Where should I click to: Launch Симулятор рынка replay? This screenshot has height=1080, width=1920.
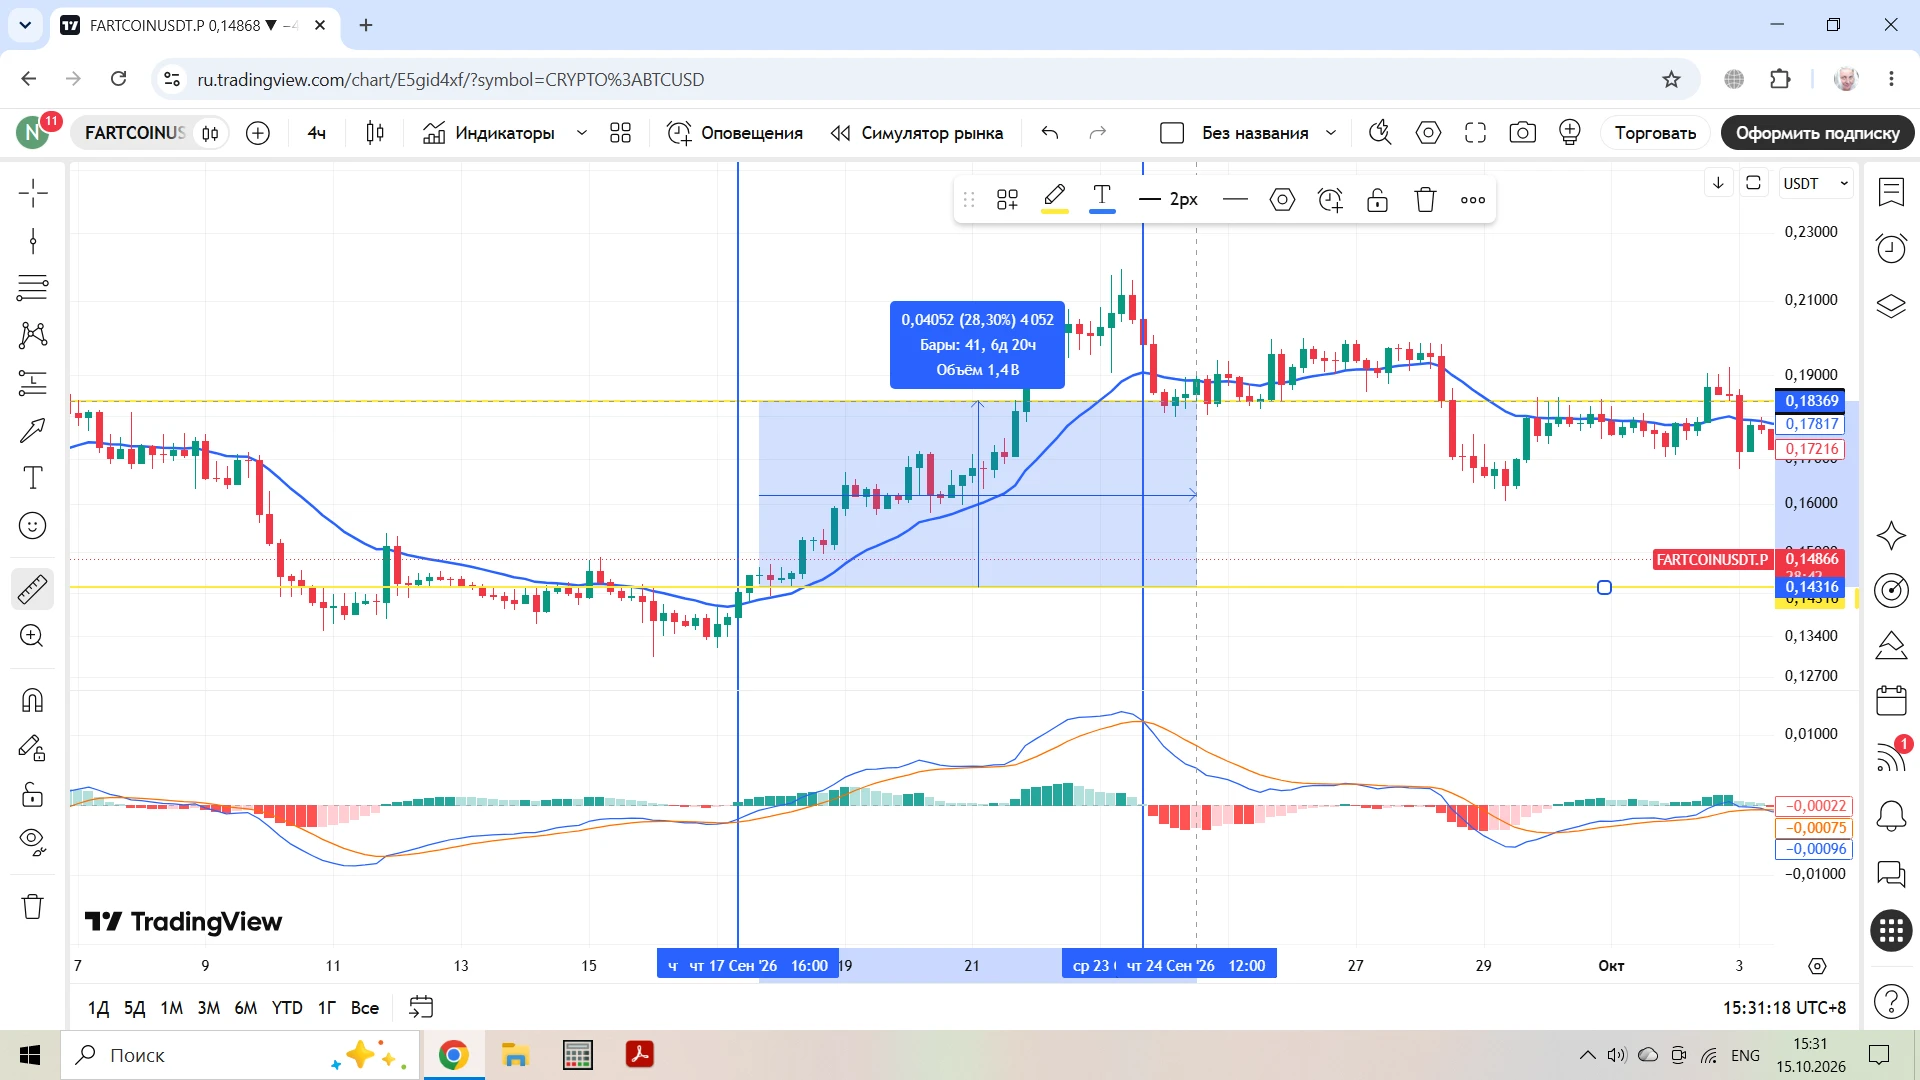917,133
